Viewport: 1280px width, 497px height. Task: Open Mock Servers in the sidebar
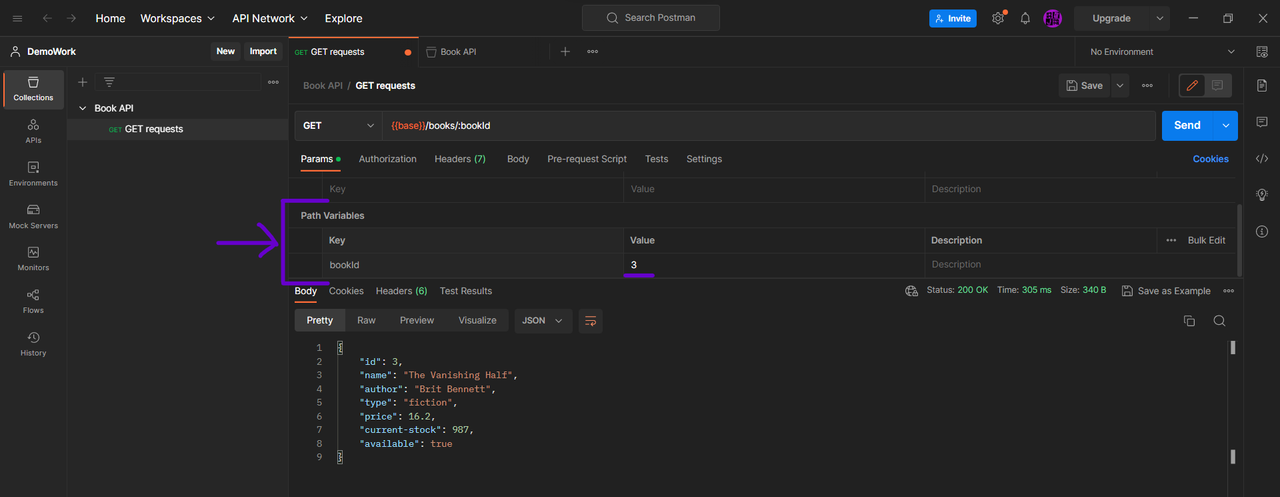[x=33, y=216]
